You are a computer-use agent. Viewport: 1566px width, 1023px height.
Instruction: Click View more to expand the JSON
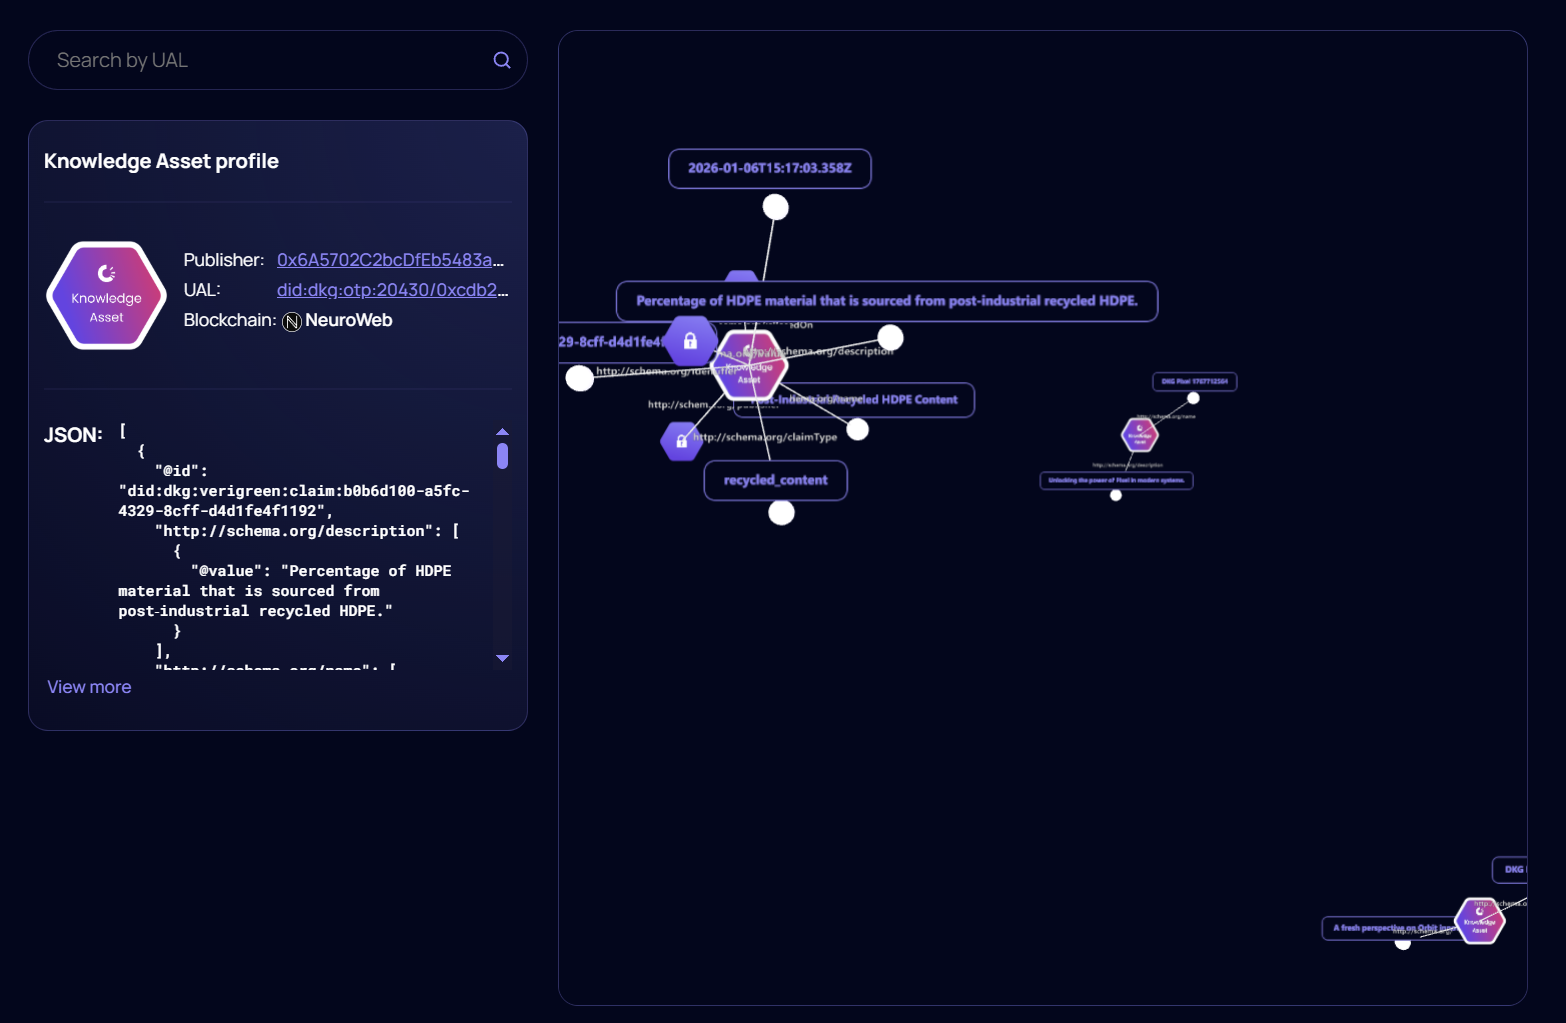(x=88, y=687)
